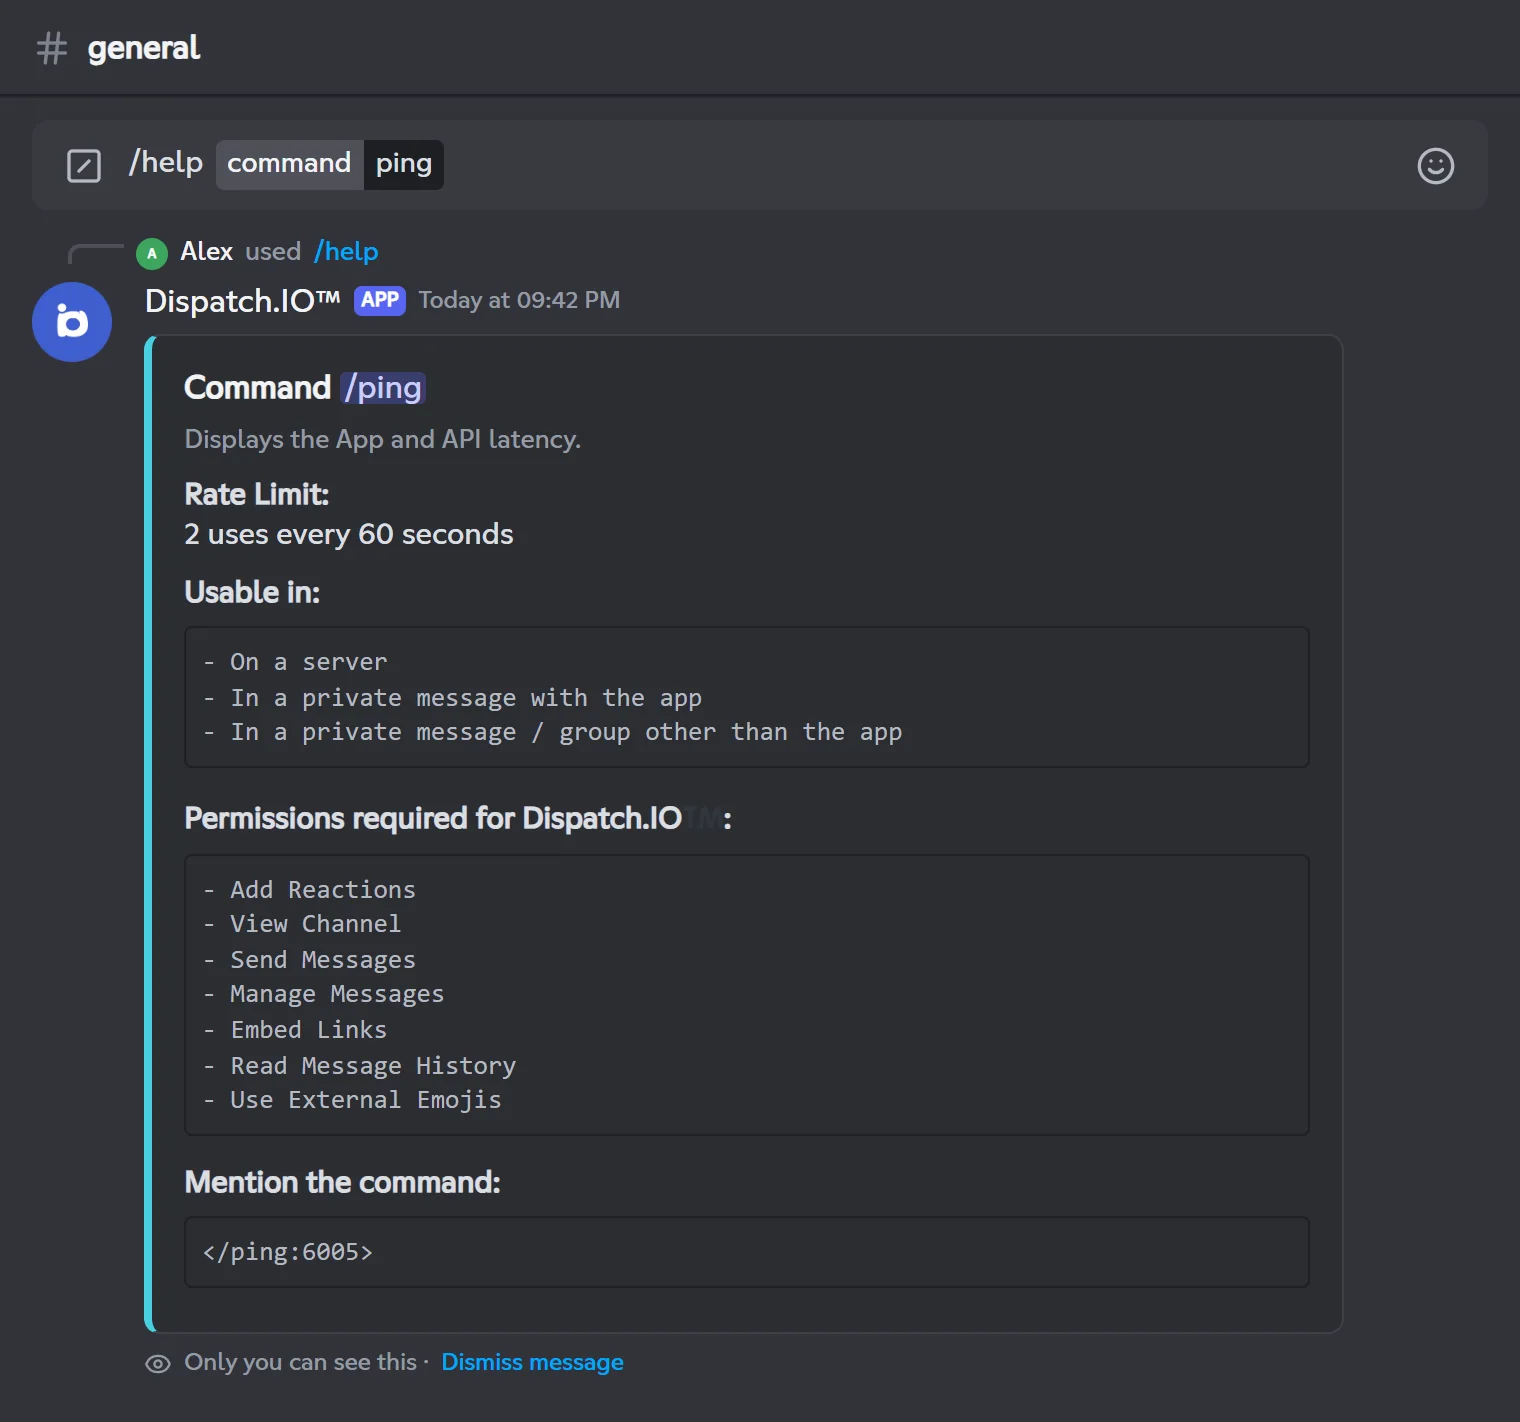Viewport: 1520px width, 1422px height.
Task: Click the 'Read Message History' permission line
Action: pyautogui.click(x=359, y=1066)
